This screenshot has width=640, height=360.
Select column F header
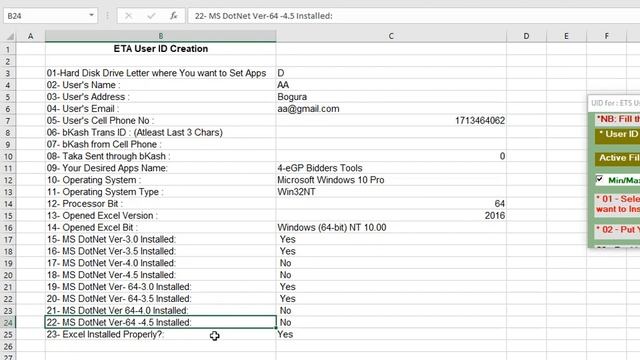click(x=607, y=36)
